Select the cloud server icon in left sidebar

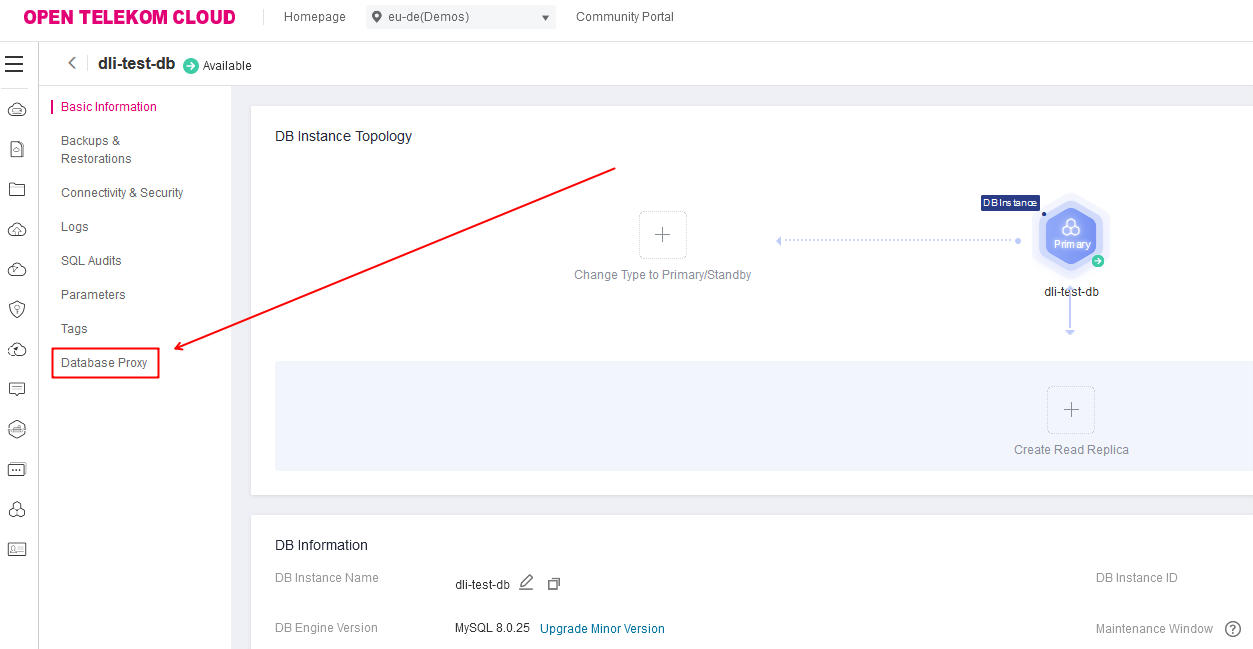(x=16, y=109)
